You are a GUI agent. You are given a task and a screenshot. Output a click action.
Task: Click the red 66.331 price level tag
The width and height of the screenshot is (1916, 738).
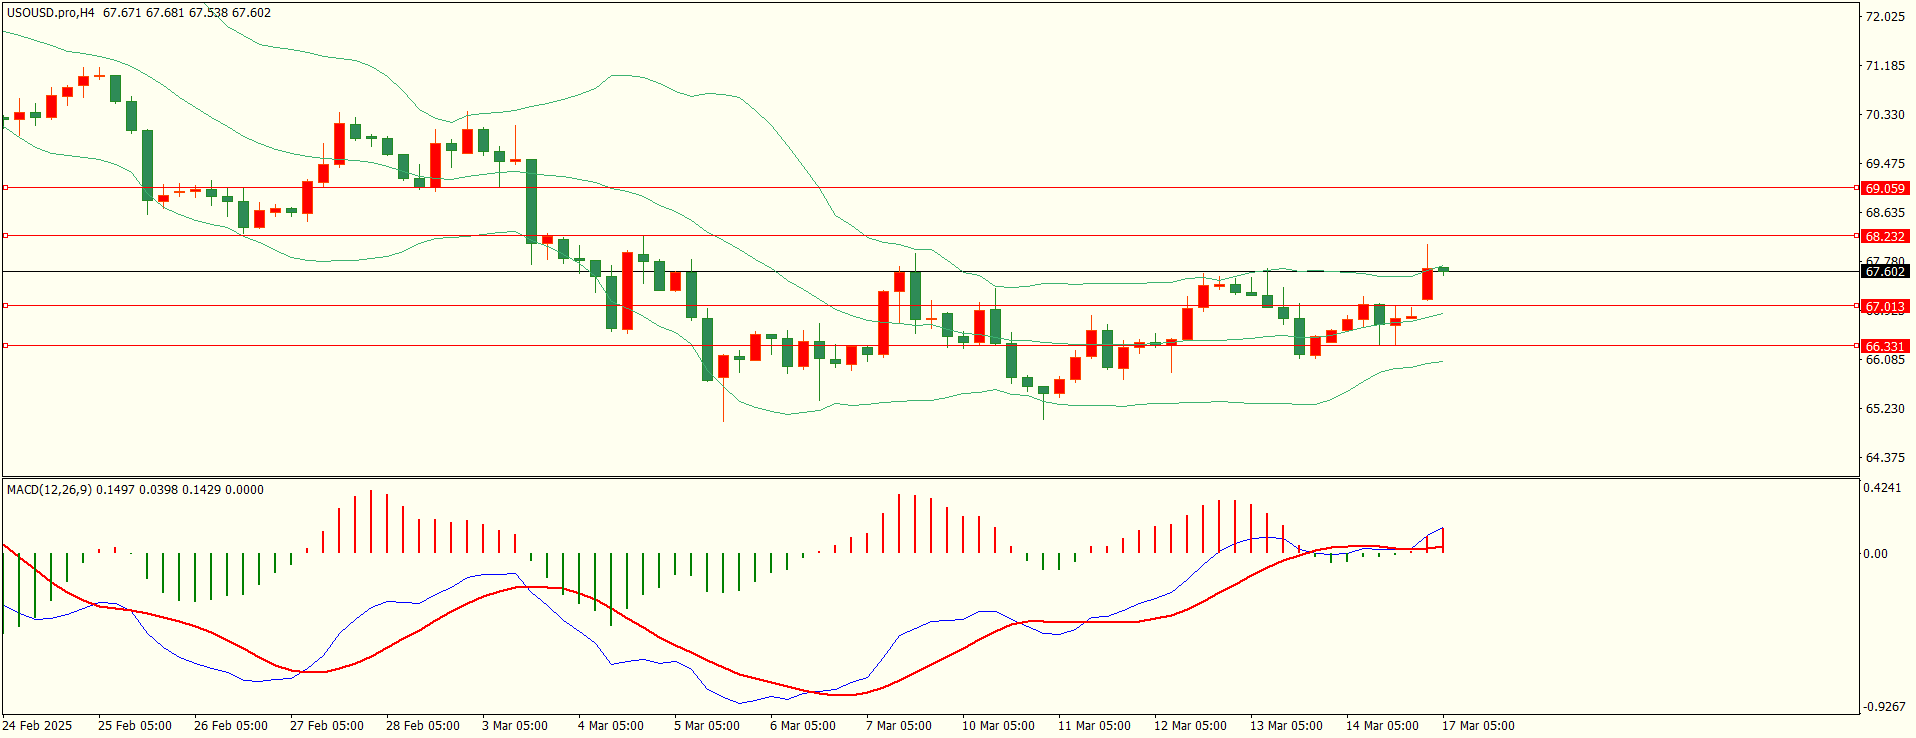[1885, 346]
